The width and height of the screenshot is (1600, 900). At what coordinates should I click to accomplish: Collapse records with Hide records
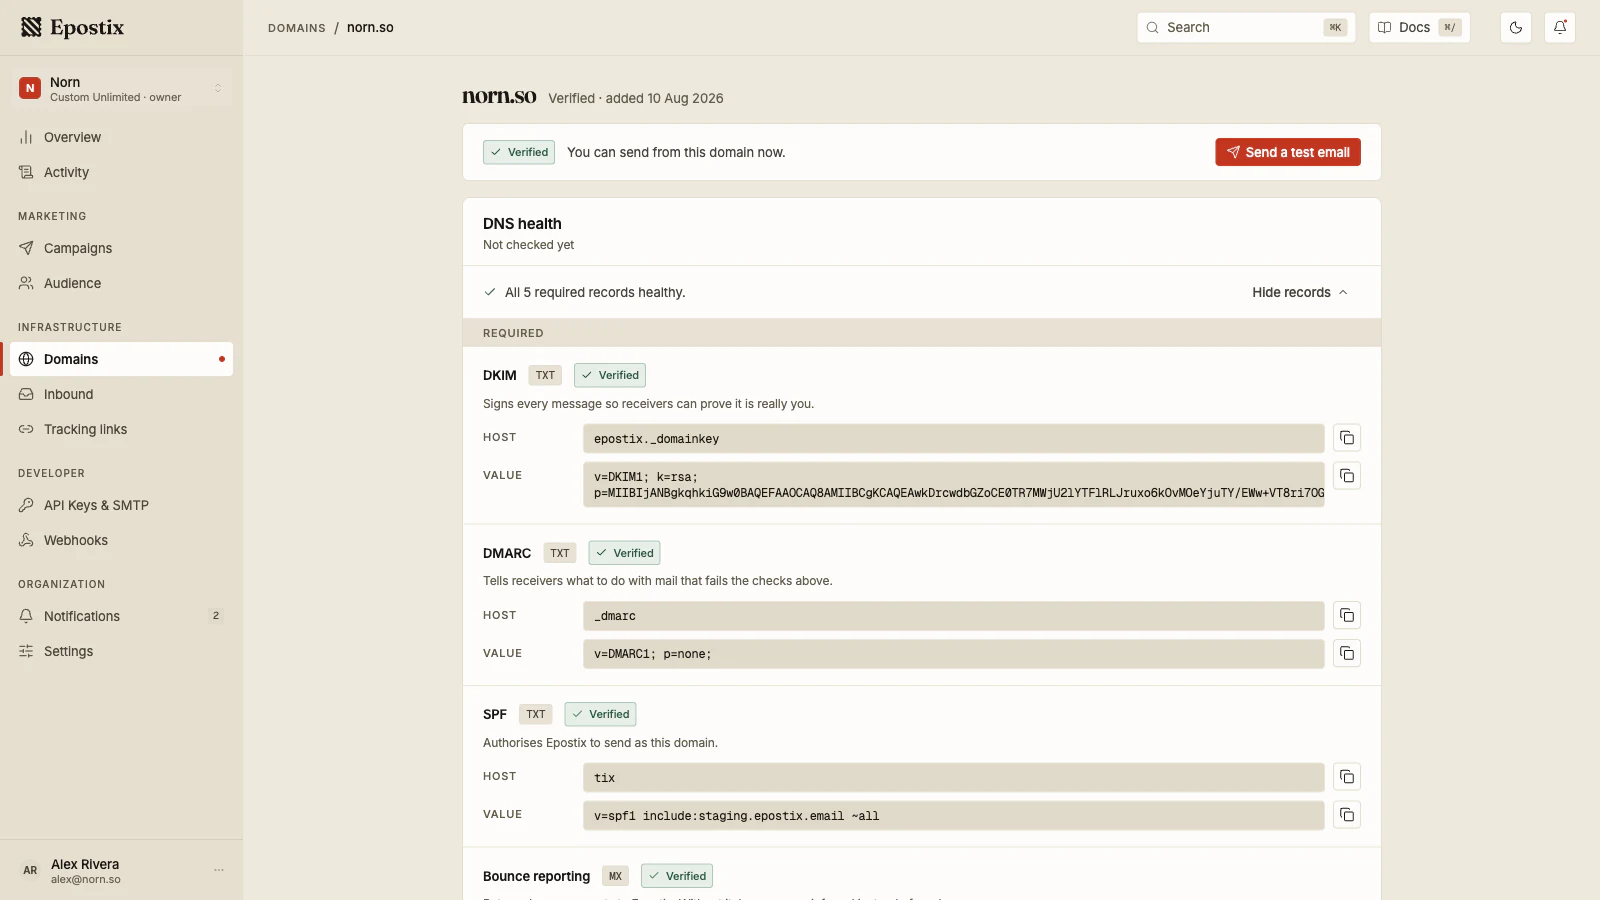point(1300,292)
